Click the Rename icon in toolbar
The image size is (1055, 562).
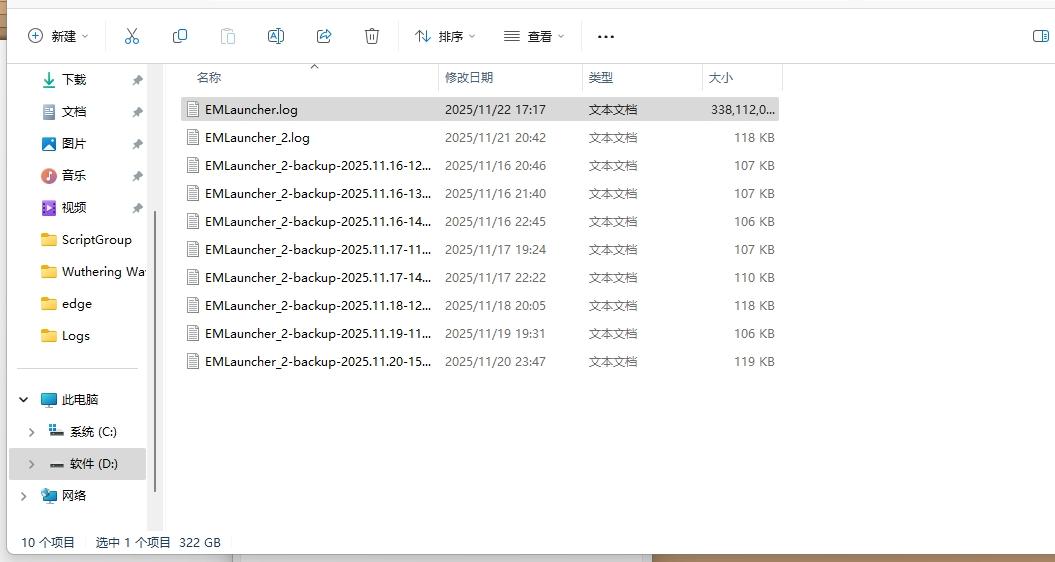click(x=276, y=36)
